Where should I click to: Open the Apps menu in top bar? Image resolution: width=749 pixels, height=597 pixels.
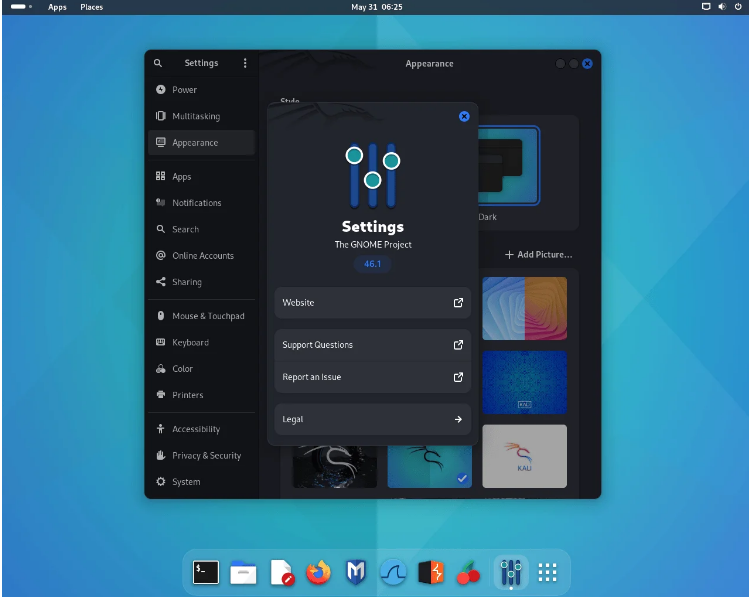coord(58,7)
